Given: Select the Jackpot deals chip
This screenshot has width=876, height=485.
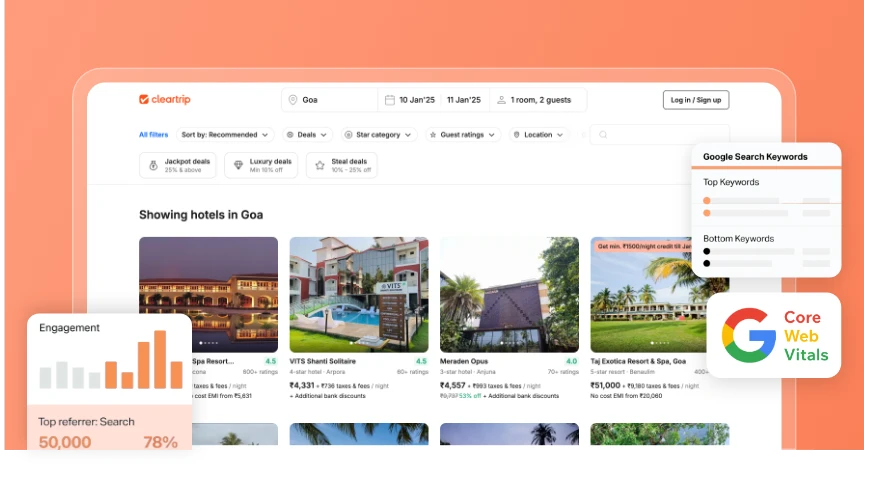Looking at the screenshot, I should coord(178,165).
